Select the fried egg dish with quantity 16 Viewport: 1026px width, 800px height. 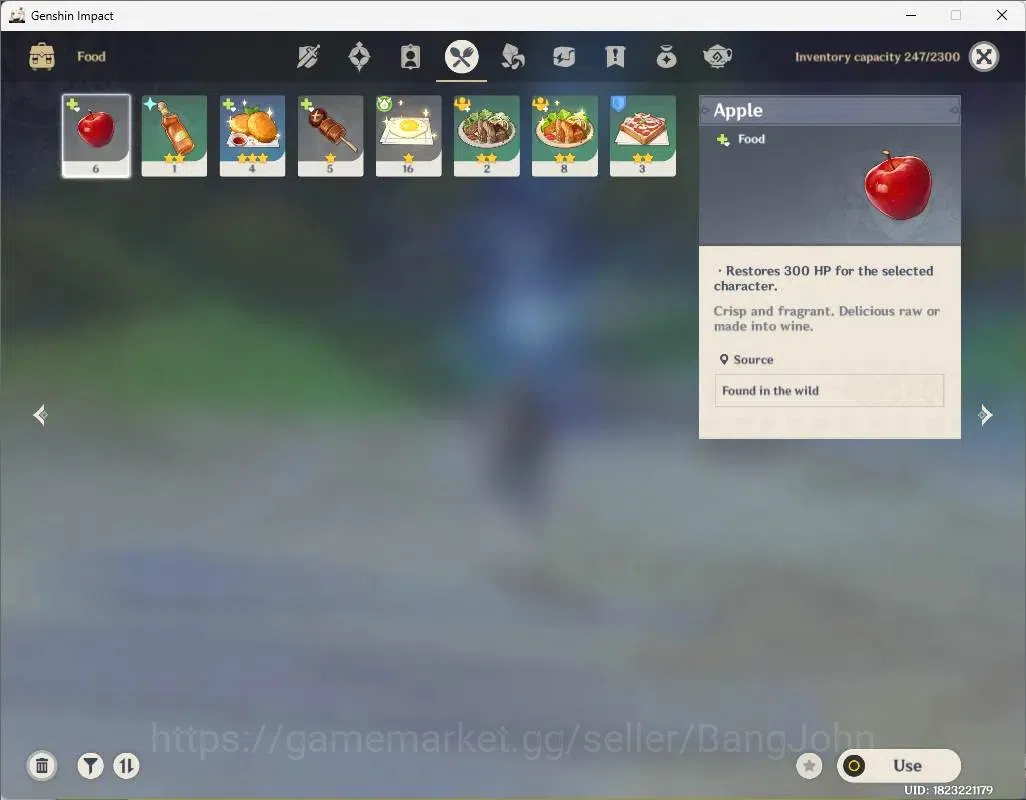coord(408,135)
